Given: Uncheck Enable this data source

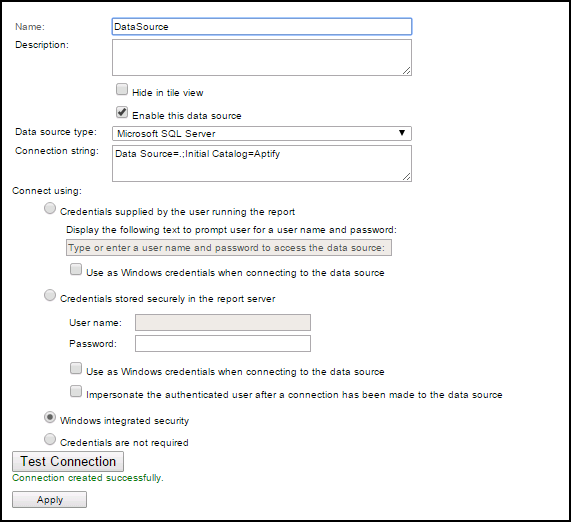Looking at the screenshot, I should pyautogui.click(x=122, y=112).
